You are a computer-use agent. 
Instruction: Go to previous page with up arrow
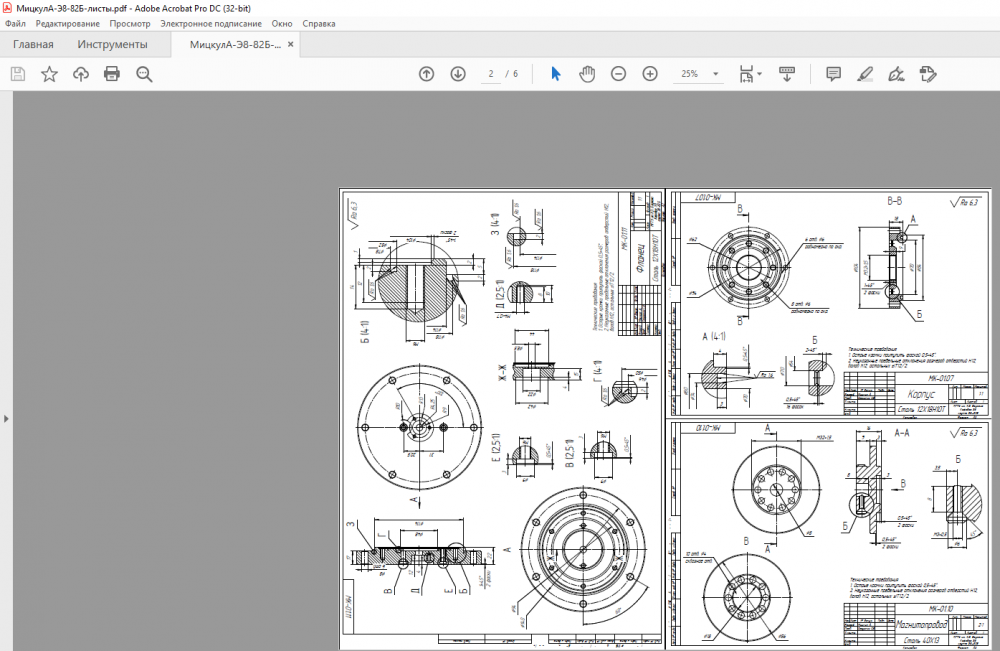[427, 74]
